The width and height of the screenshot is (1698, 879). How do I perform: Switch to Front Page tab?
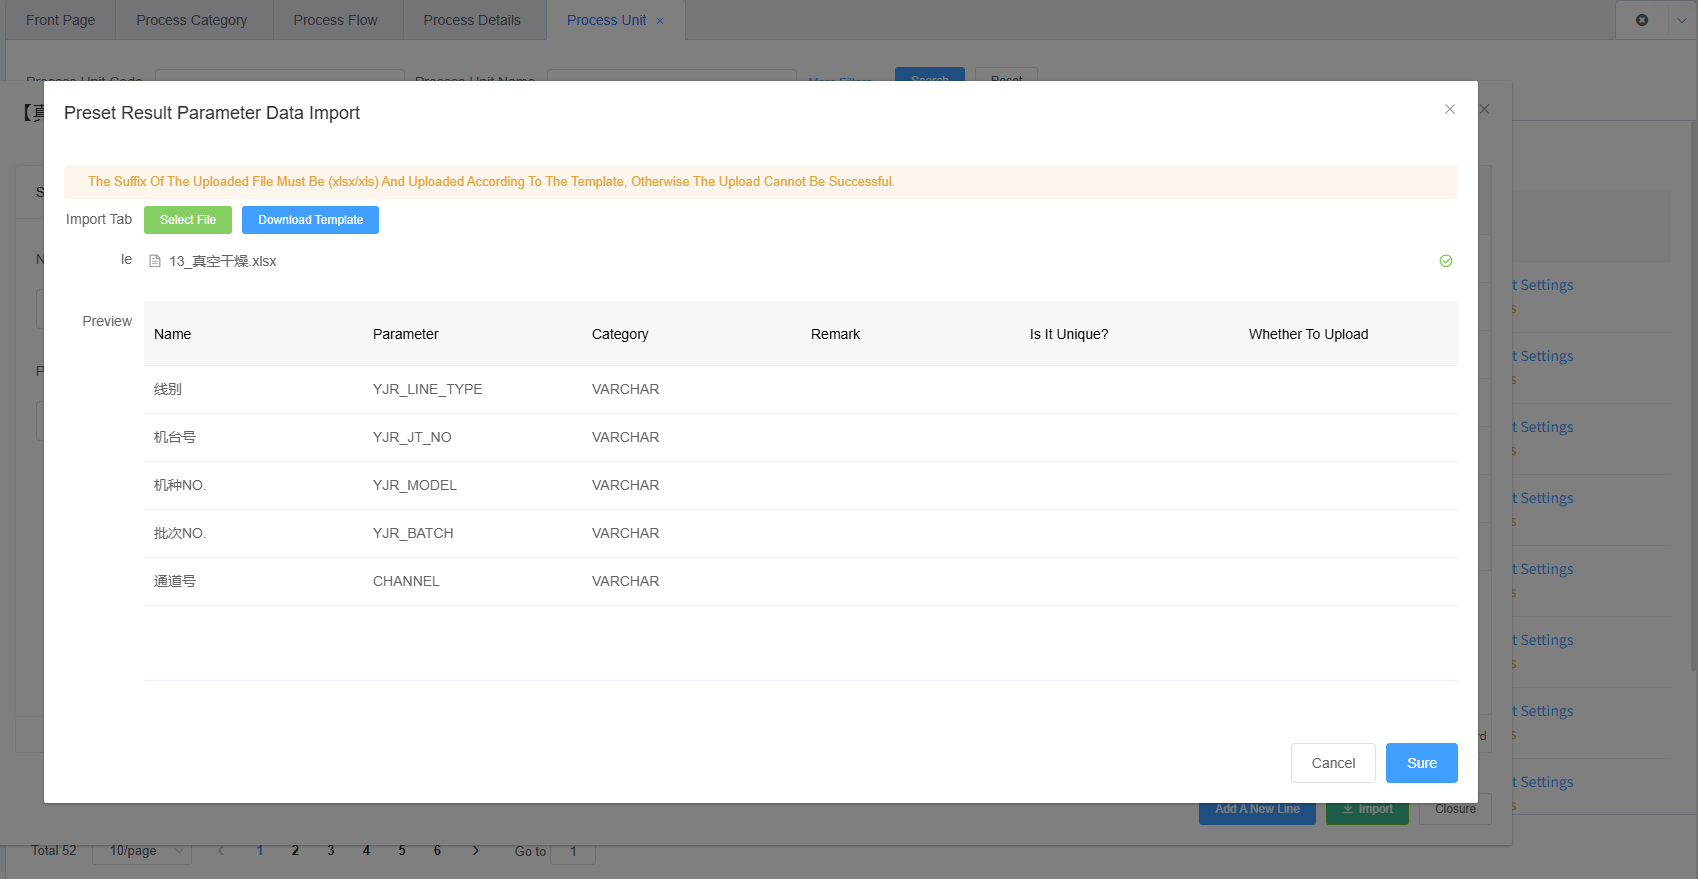60,20
